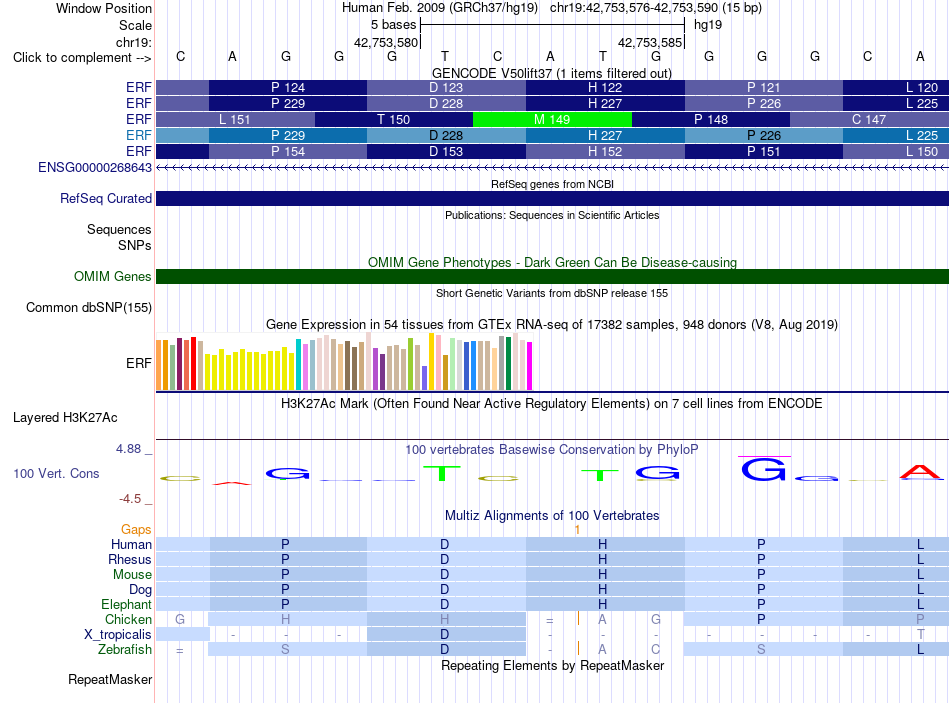The image size is (950, 703).
Task: Open the 'RefSeq genes from NCBI' track title
Action: point(552,184)
